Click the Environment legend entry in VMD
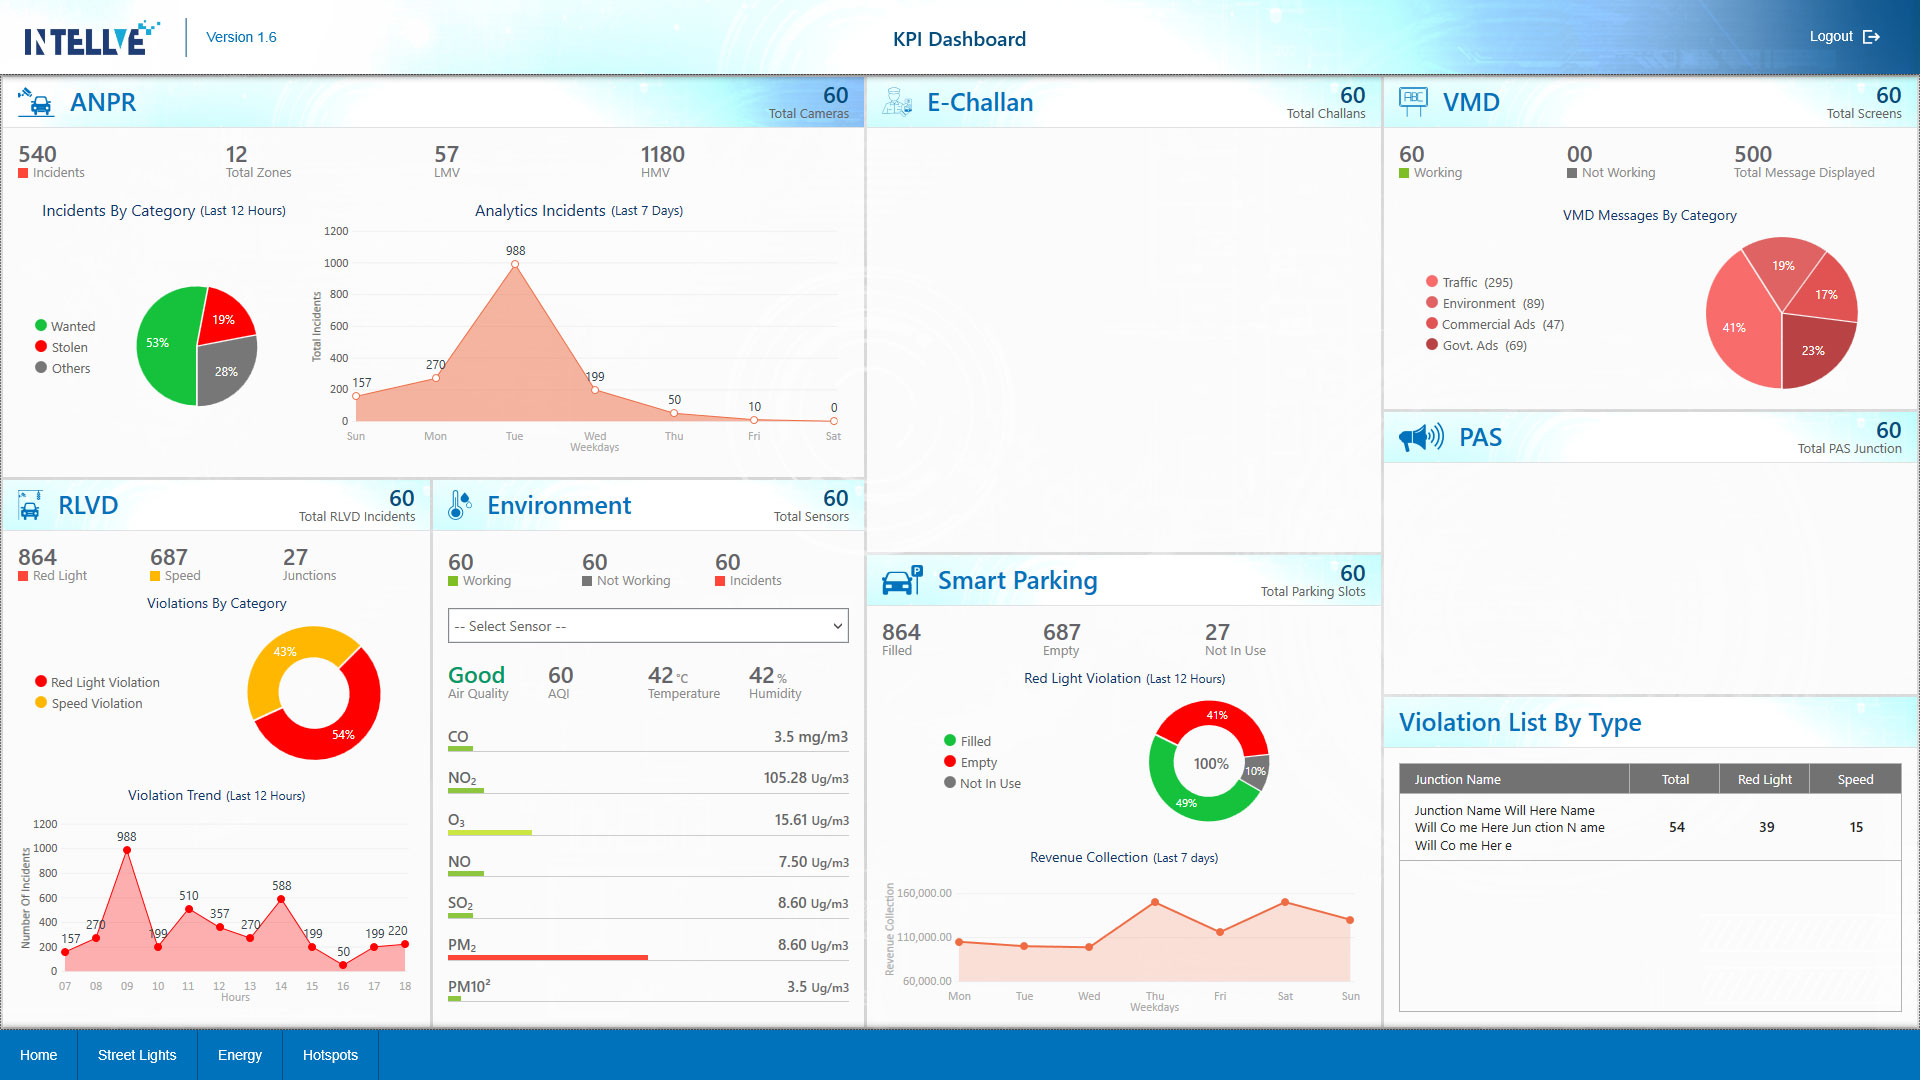 click(1485, 303)
